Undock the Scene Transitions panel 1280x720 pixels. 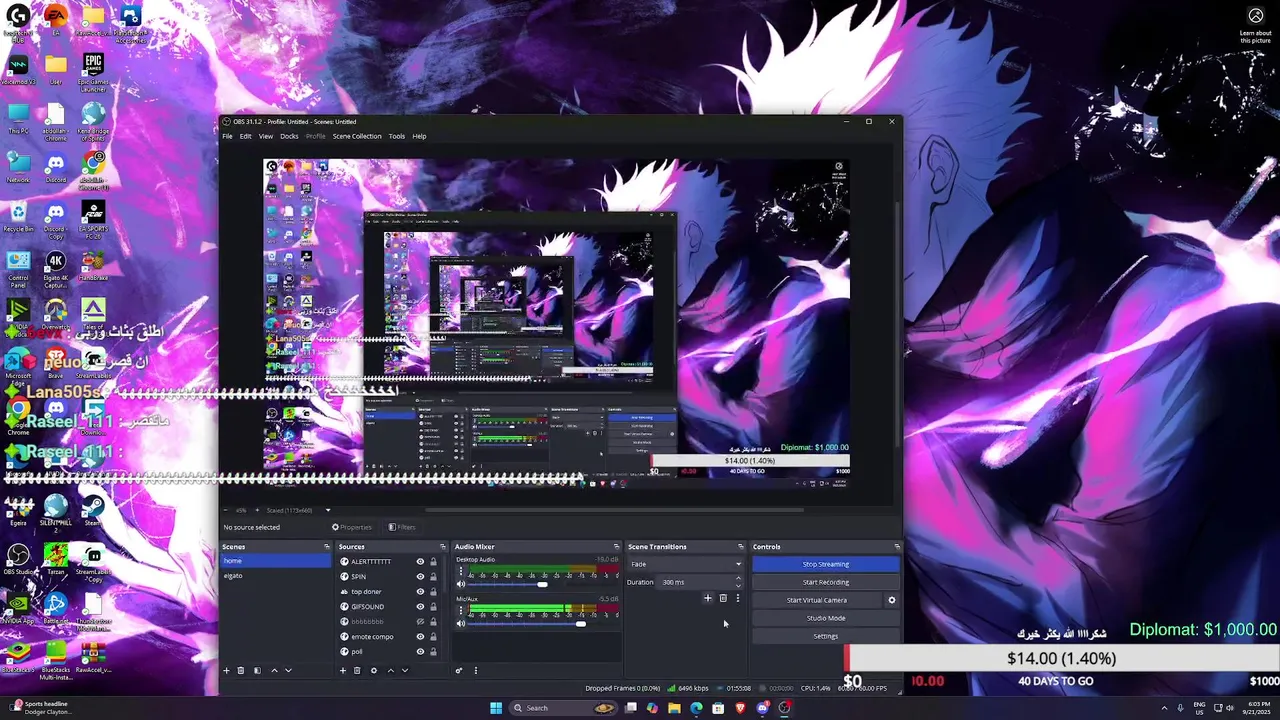pos(741,547)
